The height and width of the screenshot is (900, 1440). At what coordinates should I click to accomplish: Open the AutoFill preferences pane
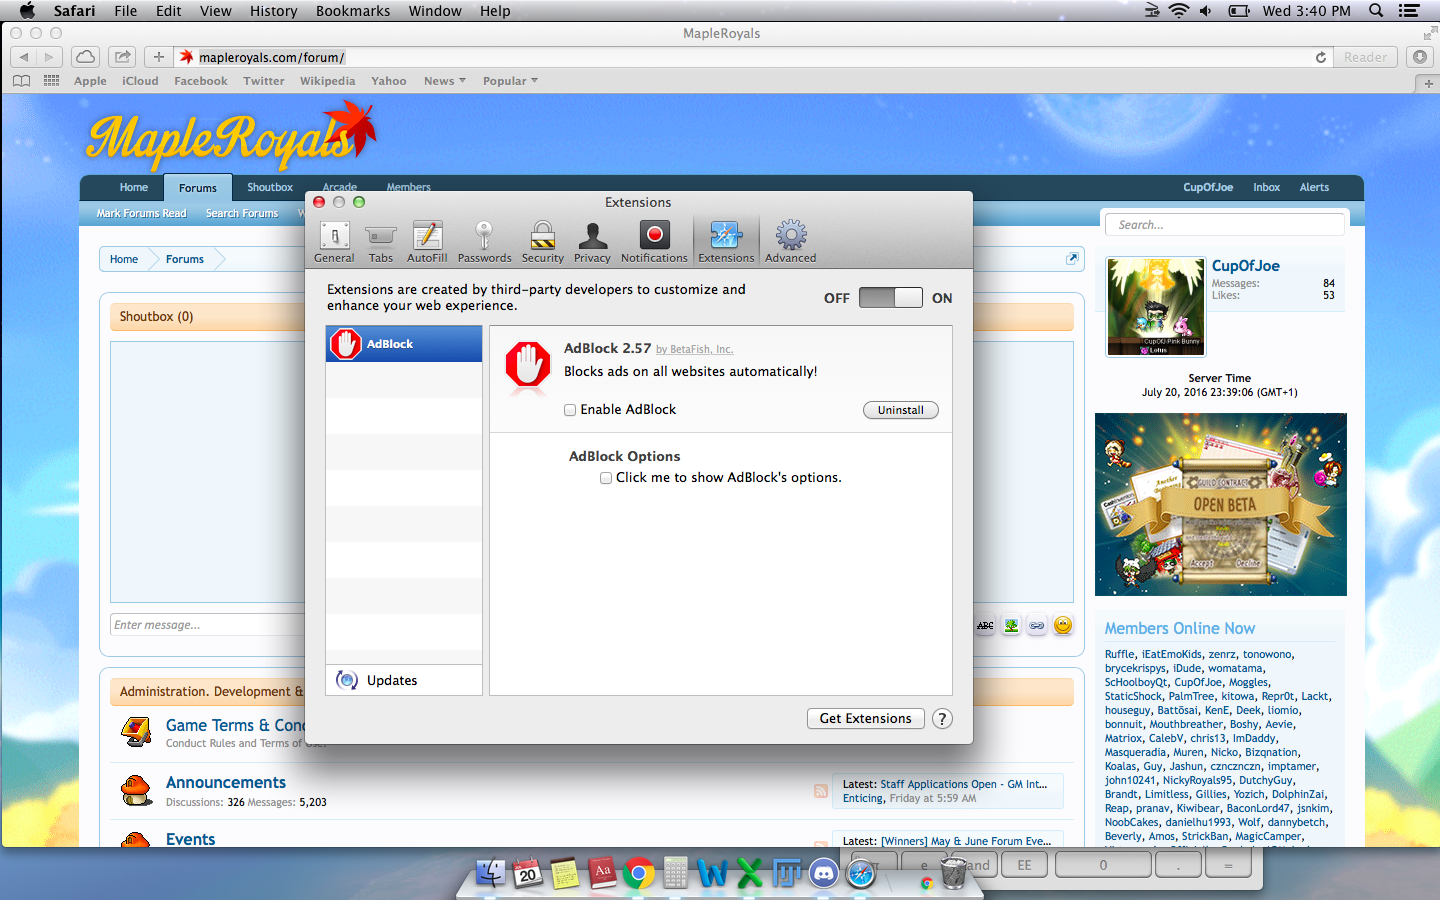point(427,242)
